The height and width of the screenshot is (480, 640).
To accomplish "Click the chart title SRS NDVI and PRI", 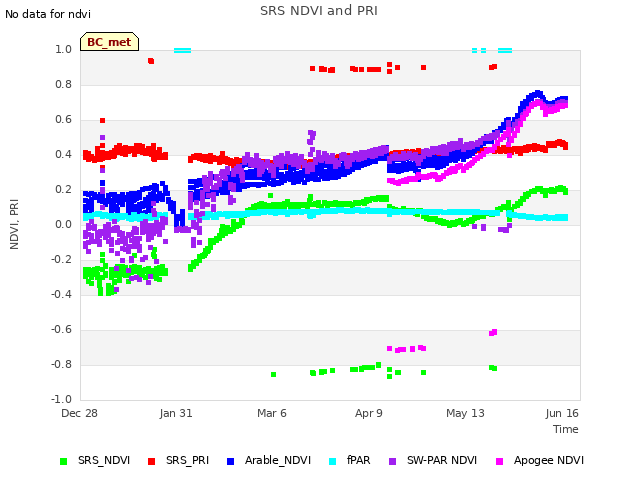I will [319, 11].
